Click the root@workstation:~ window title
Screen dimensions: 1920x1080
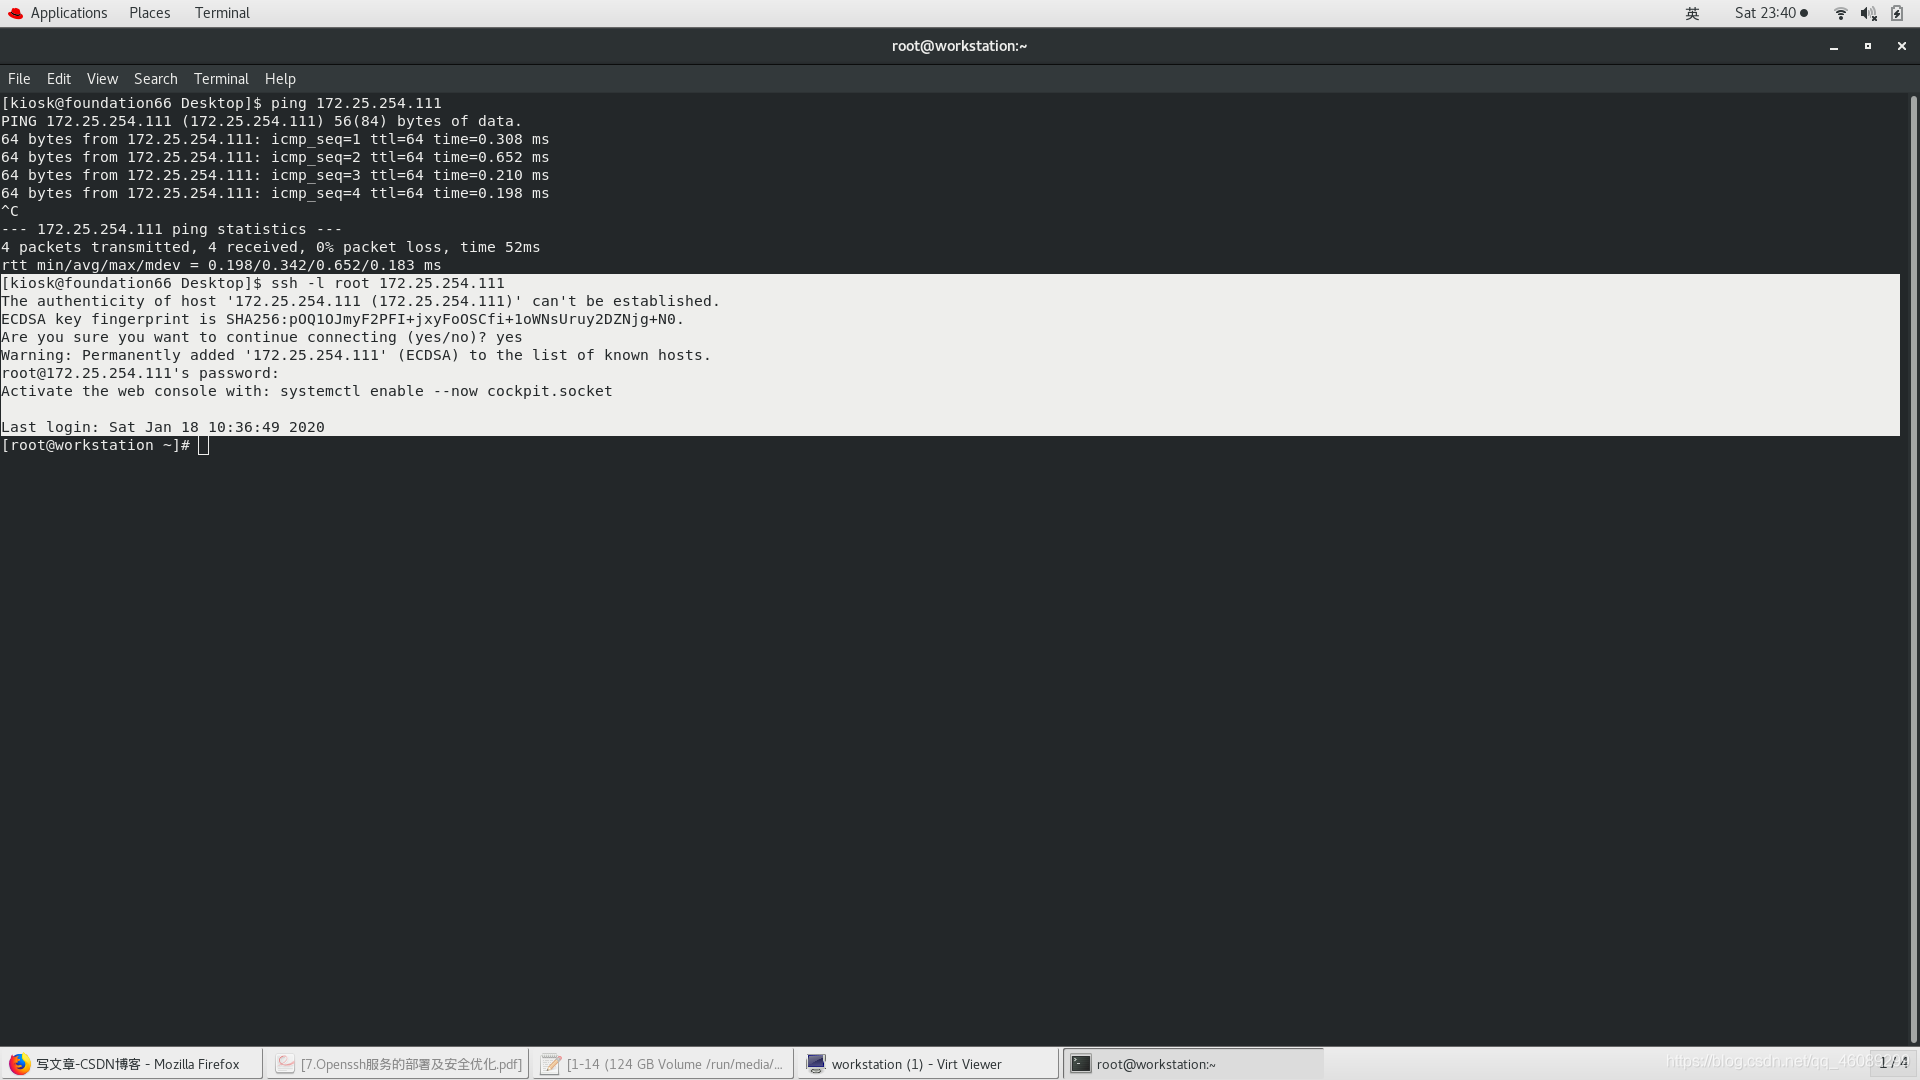click(959, 46)
